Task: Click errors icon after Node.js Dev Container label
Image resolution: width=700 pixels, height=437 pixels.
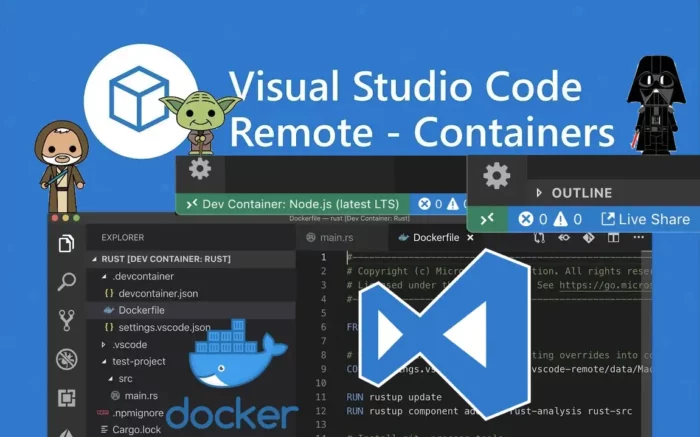Action: pyautogui.click(x=425, y=204)
